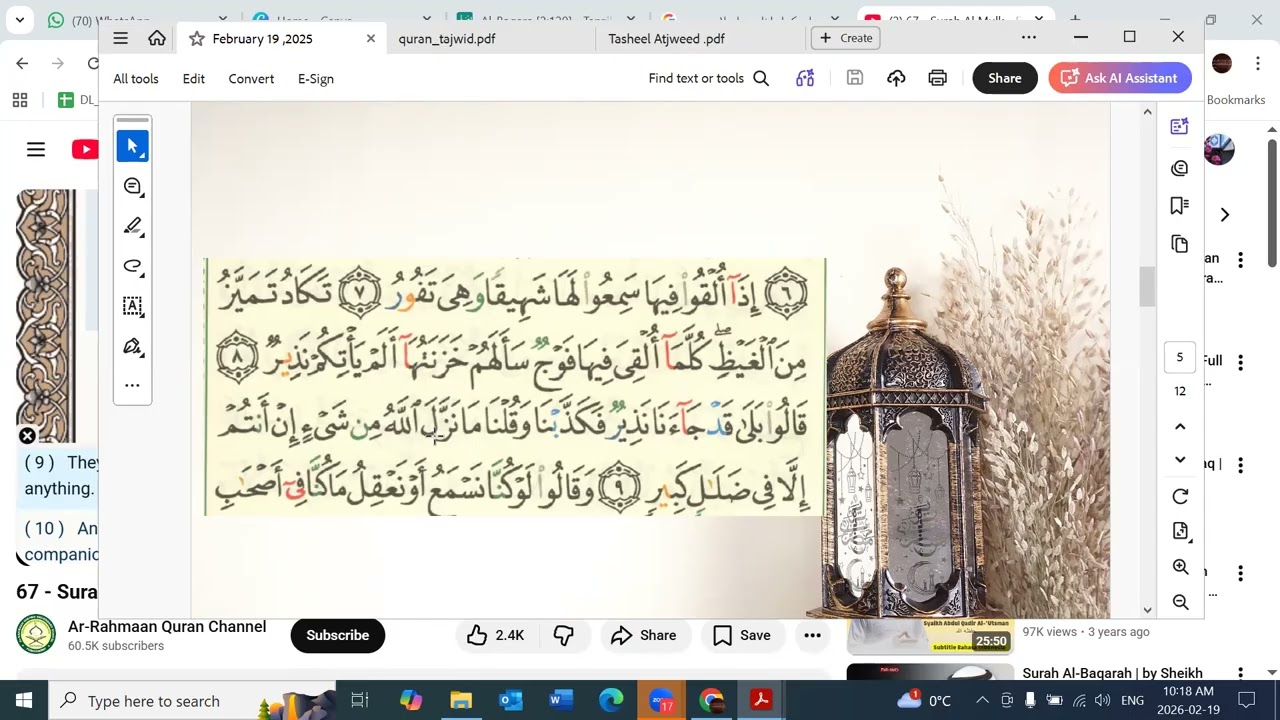
Task: Open the page display options icon
Action: pos(1180,531)
